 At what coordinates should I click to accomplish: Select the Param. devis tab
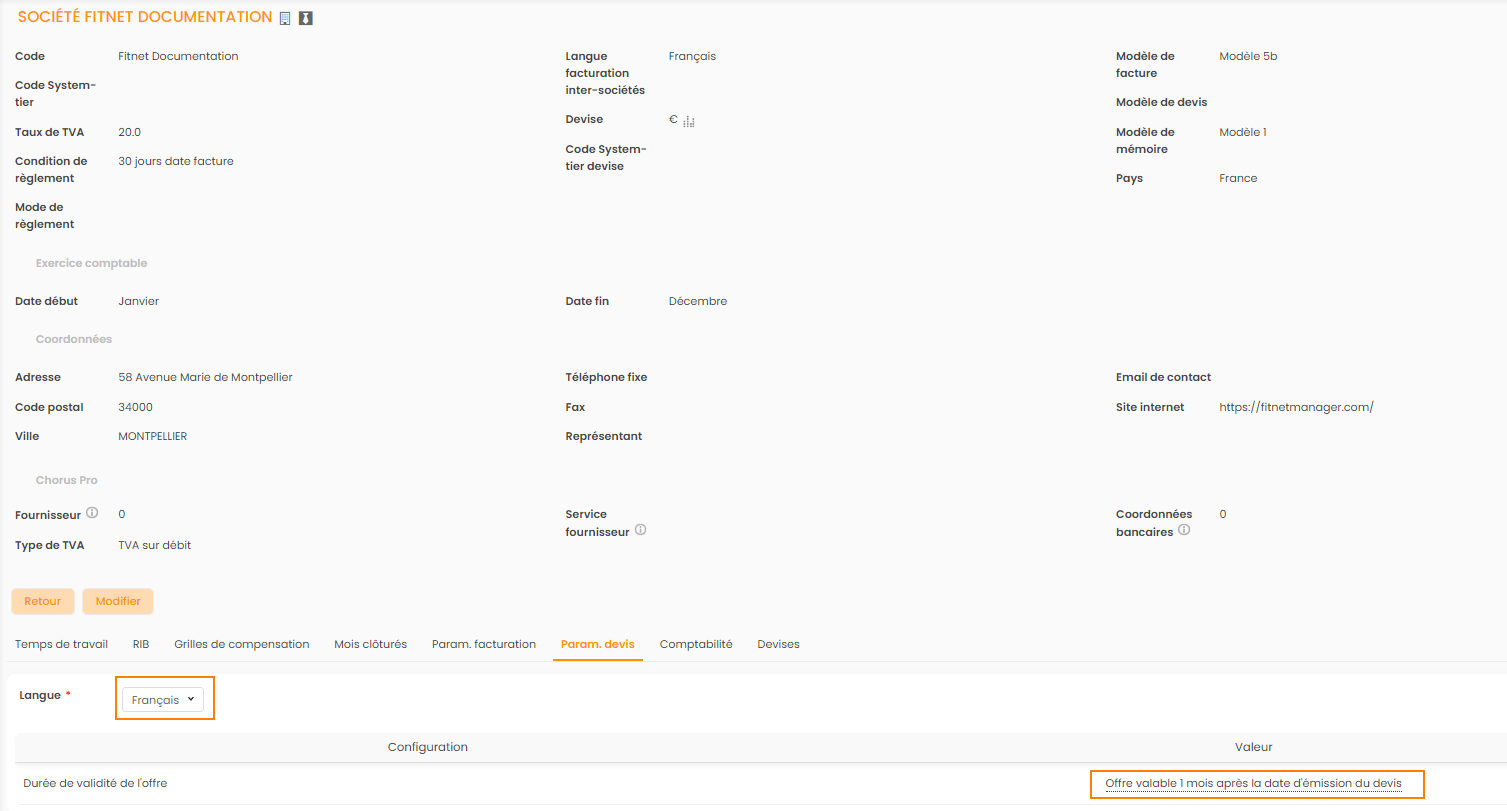click(597, 644)
